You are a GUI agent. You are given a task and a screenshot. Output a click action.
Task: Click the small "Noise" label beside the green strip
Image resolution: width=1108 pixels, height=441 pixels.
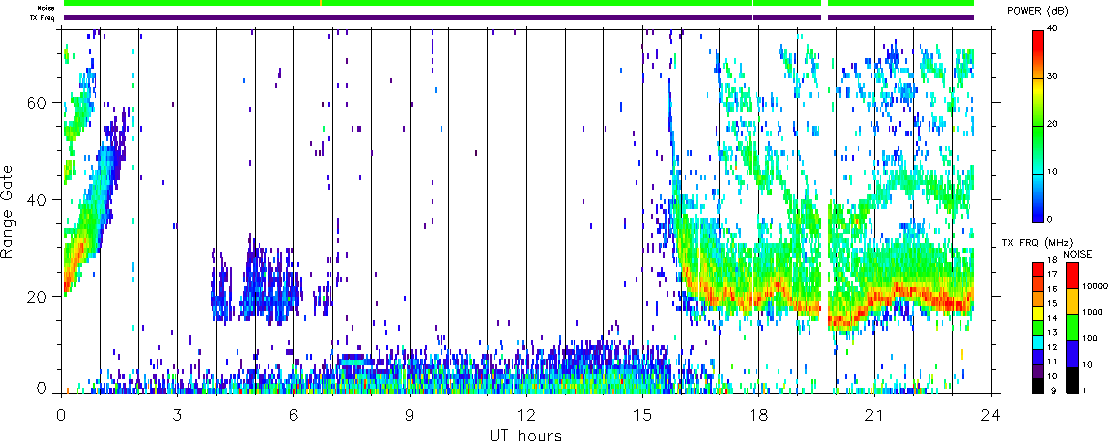coord(44,8)
